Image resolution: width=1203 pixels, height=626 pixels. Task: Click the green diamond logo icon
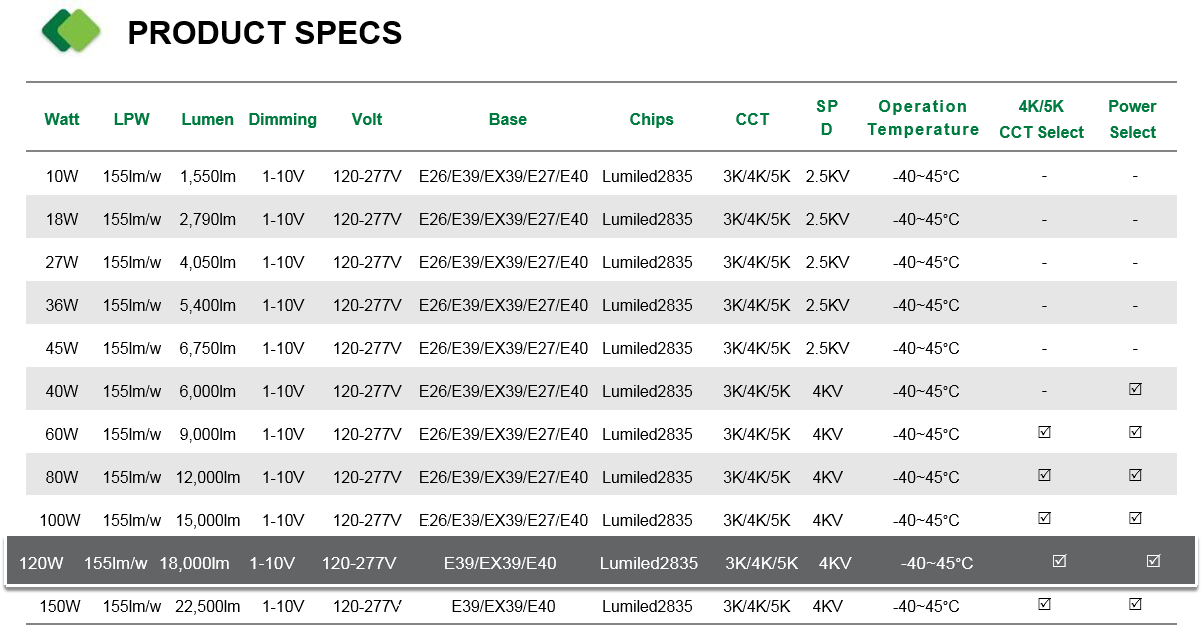[72, 31]
